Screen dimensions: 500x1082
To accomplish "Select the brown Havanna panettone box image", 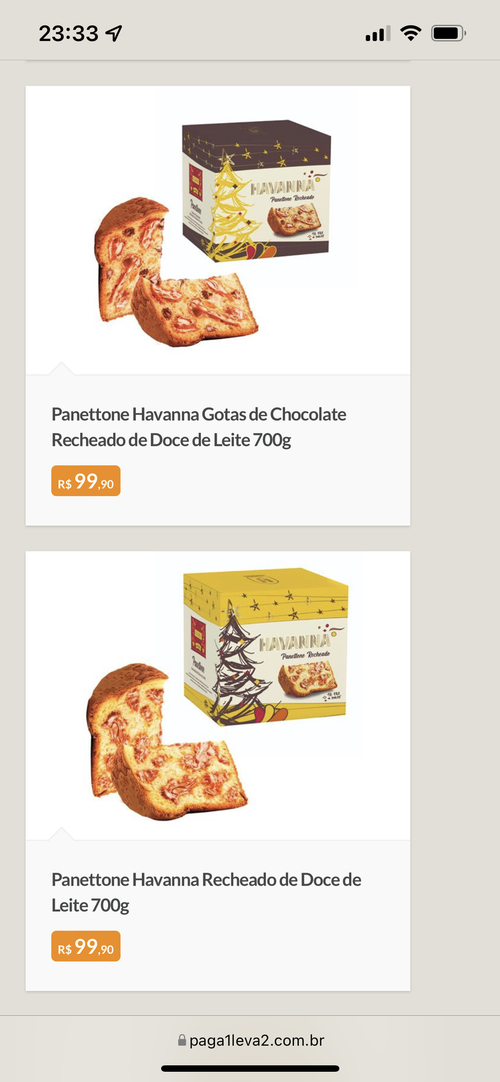I will click(x=257, y=191).
